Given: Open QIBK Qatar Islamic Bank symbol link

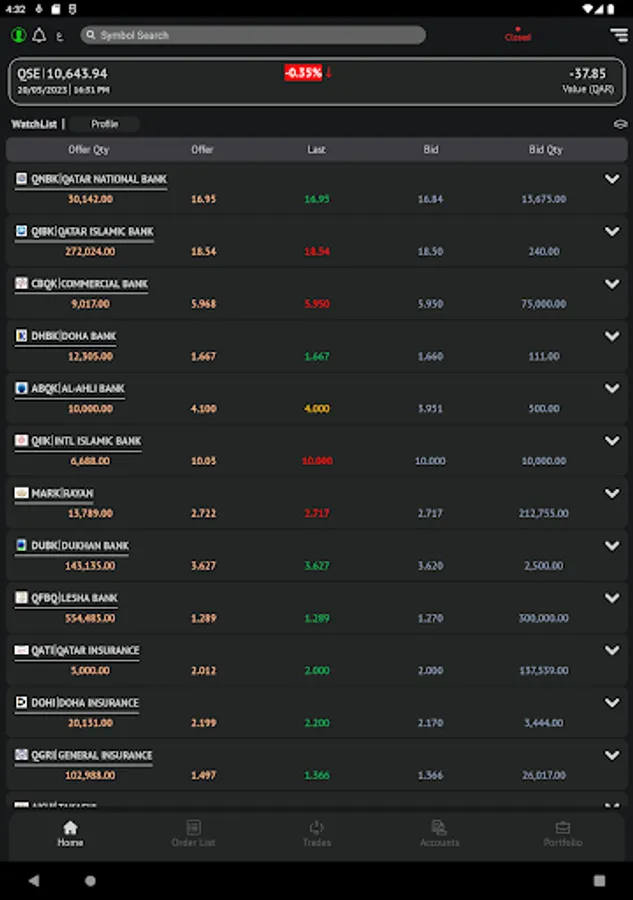Looking at the screenshot, I should (92, 232).
